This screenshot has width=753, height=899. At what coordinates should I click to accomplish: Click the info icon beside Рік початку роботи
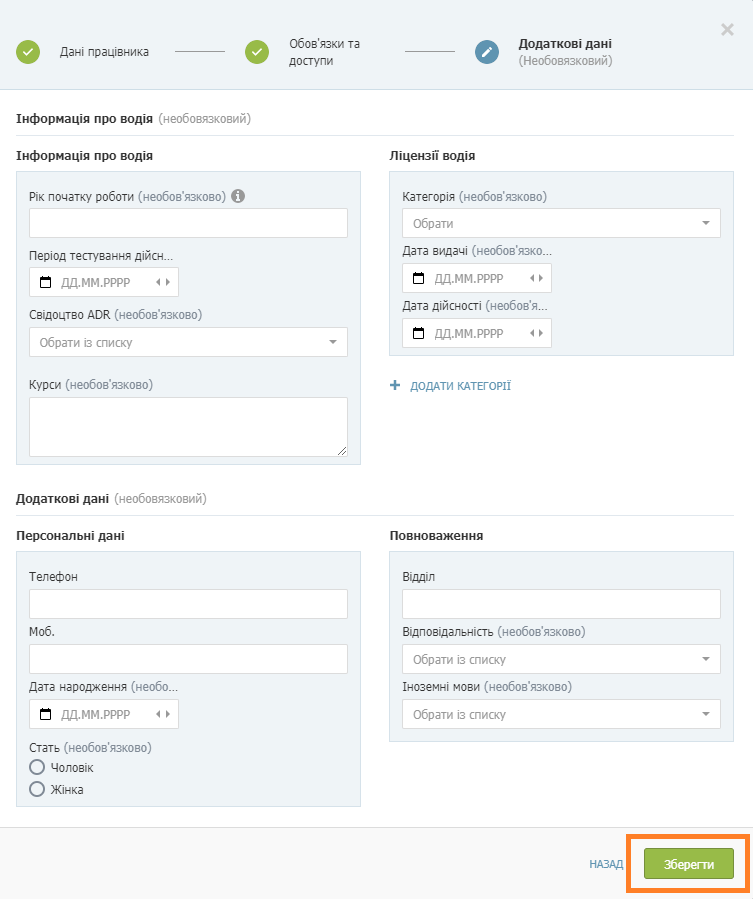238,196
